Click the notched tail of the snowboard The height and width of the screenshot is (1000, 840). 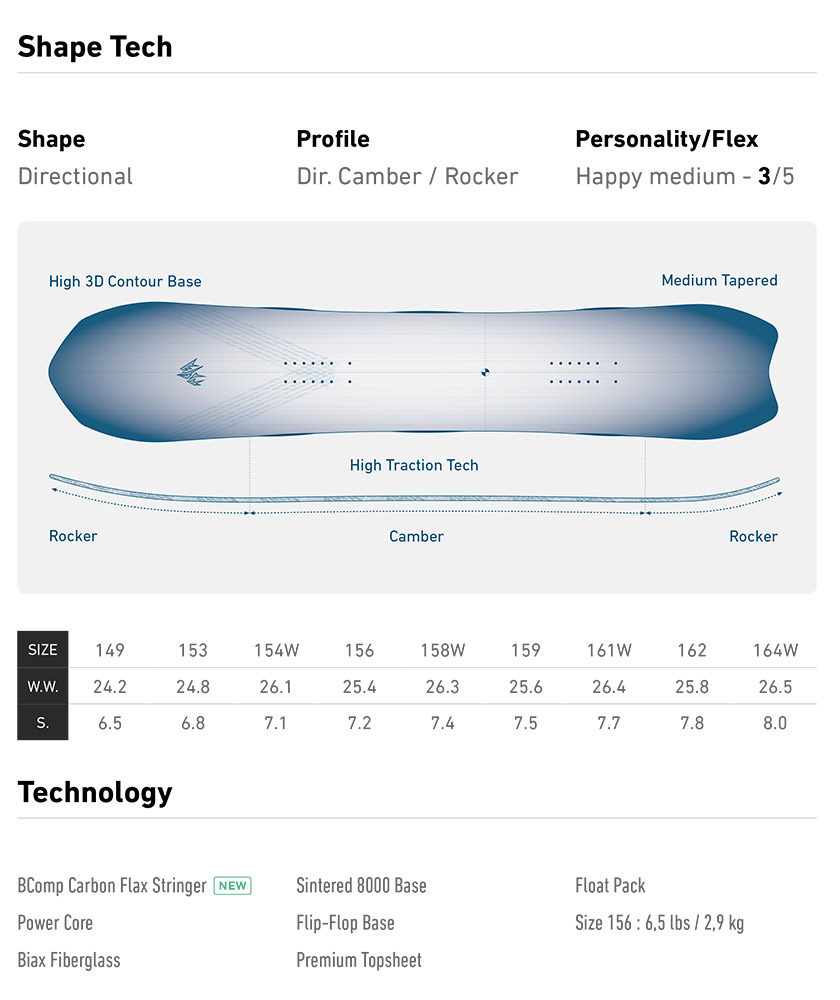pos(768,372)
